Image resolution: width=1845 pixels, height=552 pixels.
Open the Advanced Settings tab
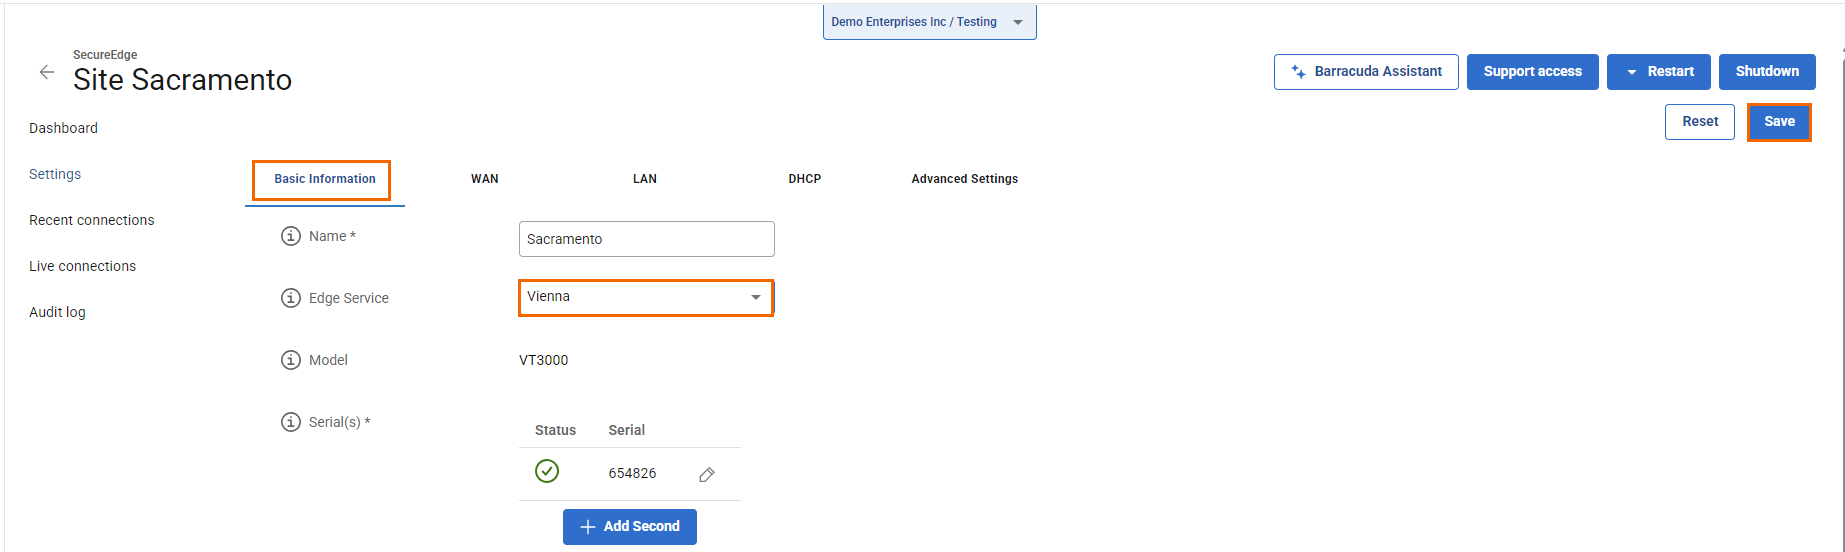pyautogui.click(x=964, y=179)
